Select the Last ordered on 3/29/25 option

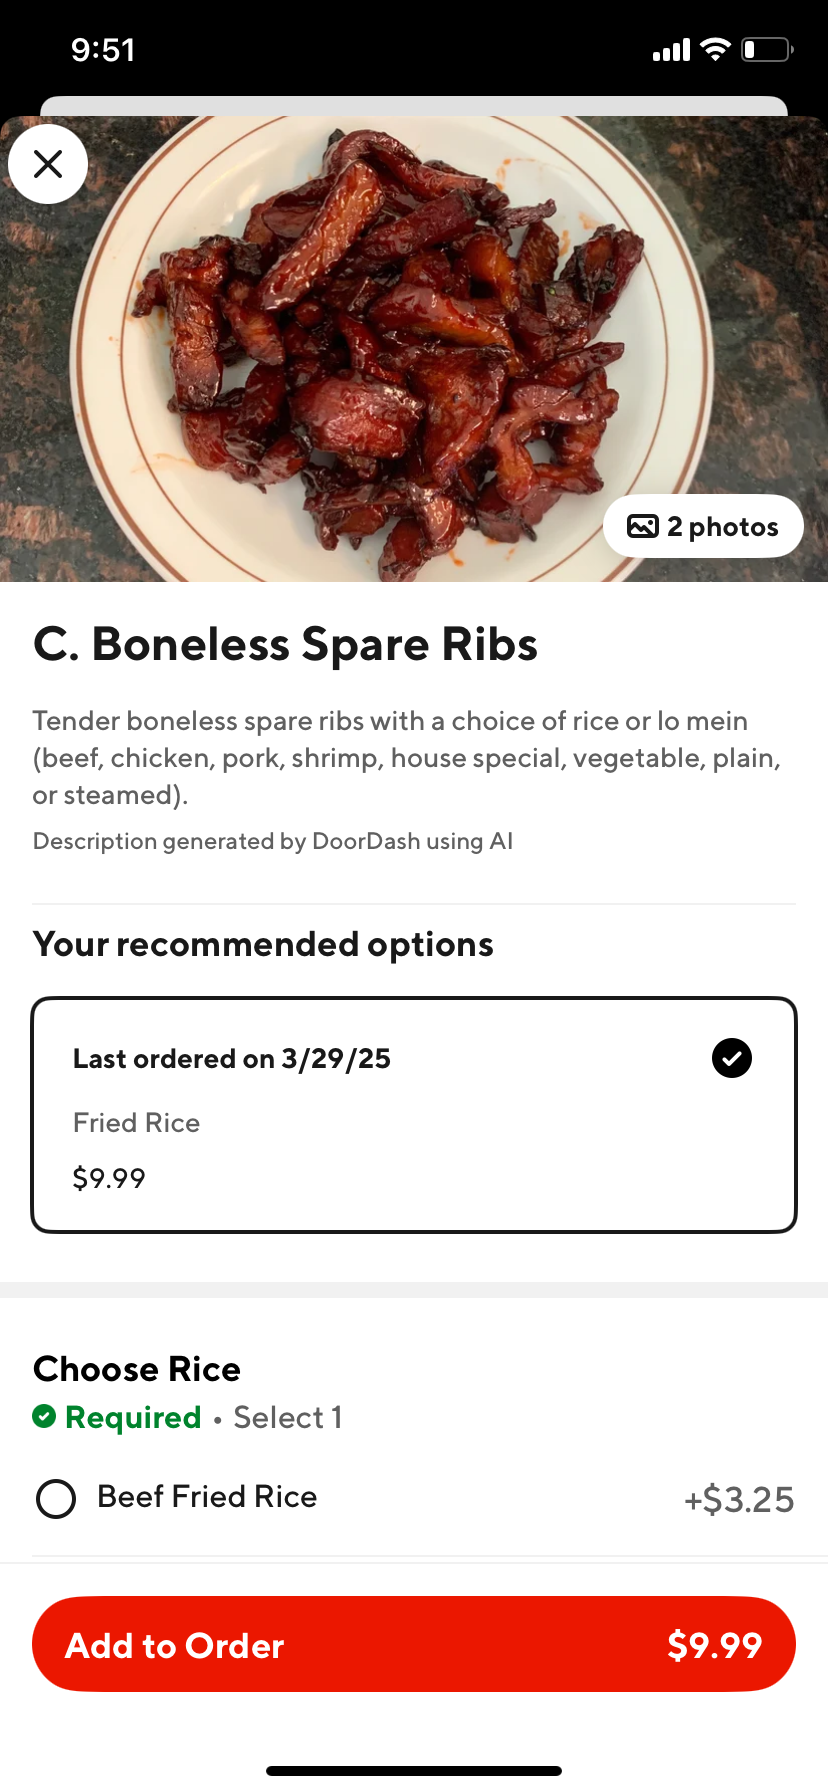(414, 1115)
